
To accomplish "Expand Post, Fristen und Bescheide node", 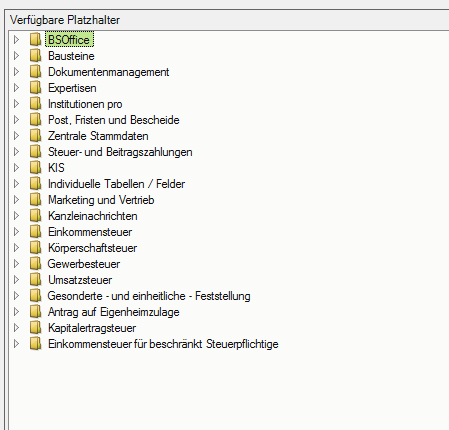I will coord(16,120).
